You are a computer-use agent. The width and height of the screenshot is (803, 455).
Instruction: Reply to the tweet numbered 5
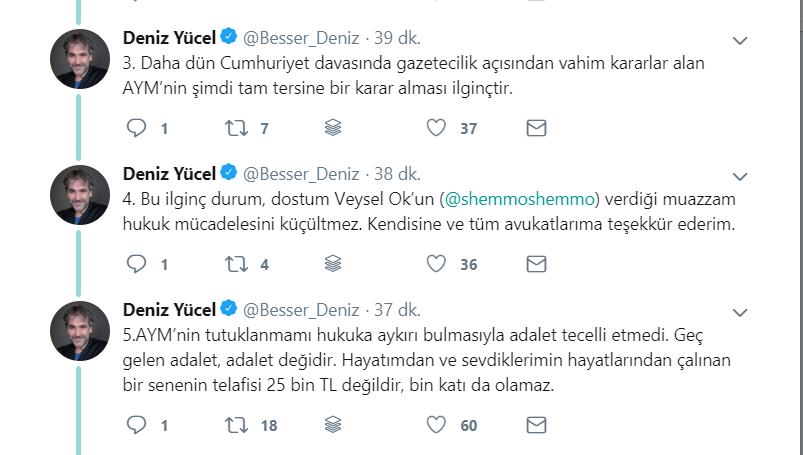tap(137, 425)
